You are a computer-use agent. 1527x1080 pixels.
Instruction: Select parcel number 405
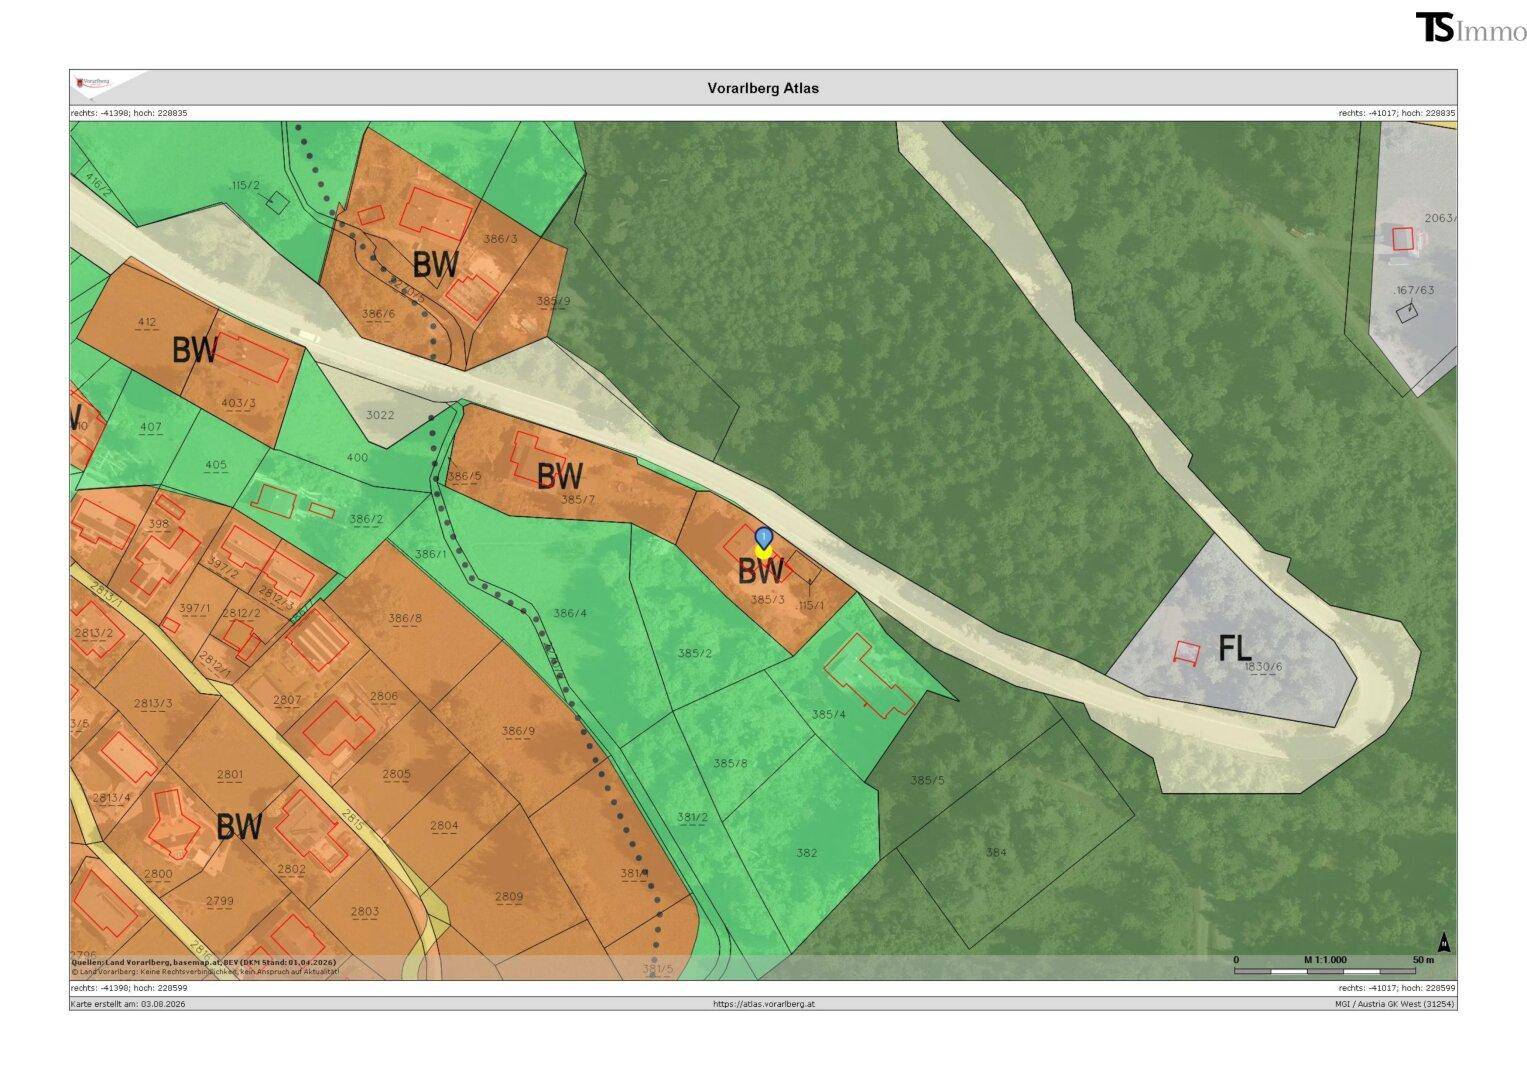coord(216,465)
